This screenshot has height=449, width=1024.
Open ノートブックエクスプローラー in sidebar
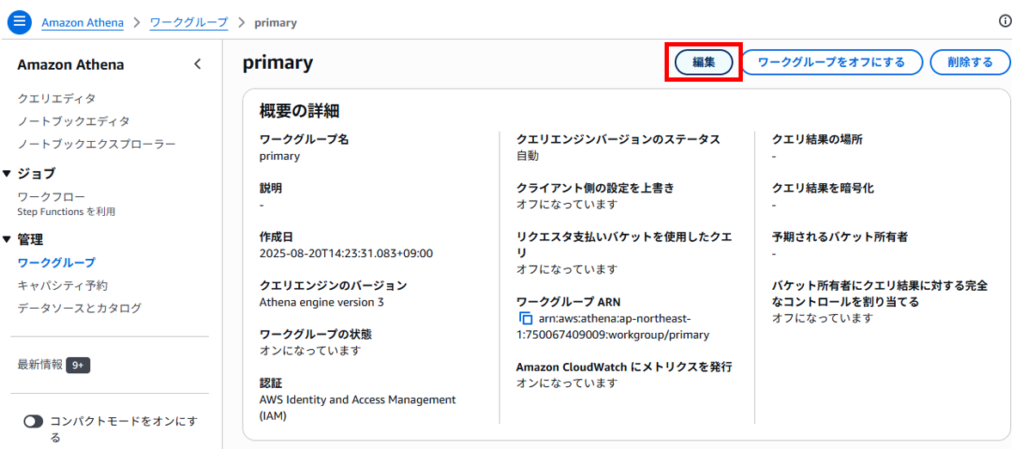[97, 144]
